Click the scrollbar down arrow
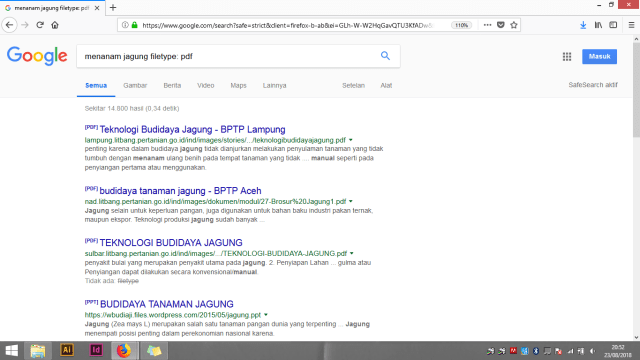 point(636,337)
